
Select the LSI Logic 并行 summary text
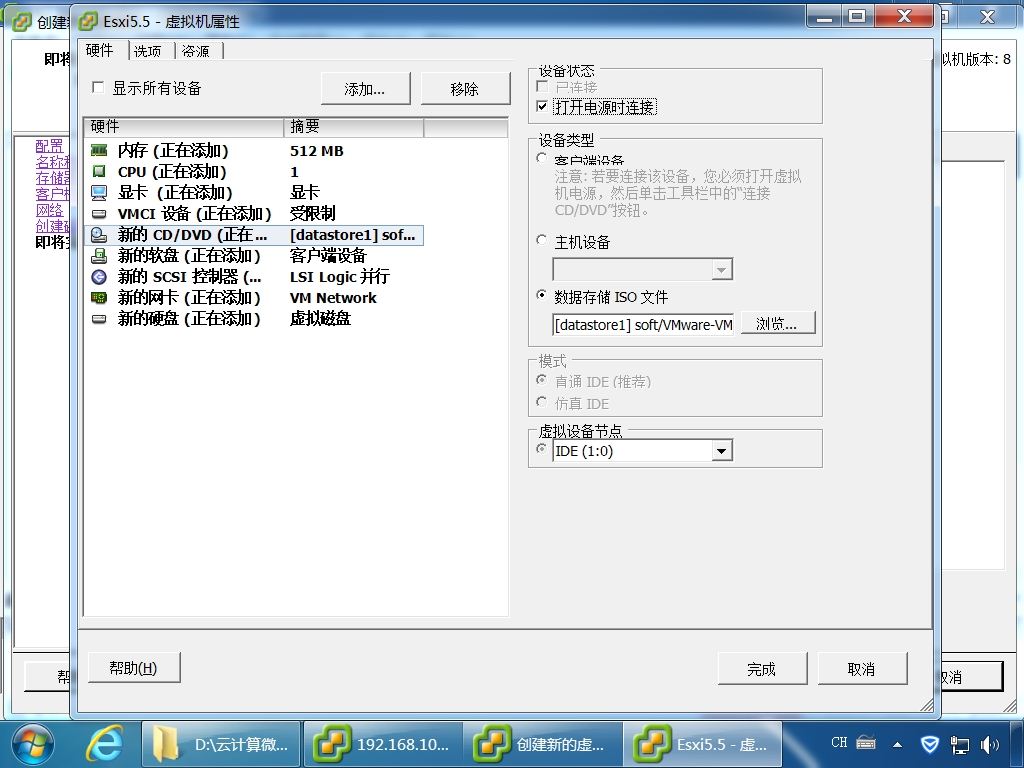(340, 277)
